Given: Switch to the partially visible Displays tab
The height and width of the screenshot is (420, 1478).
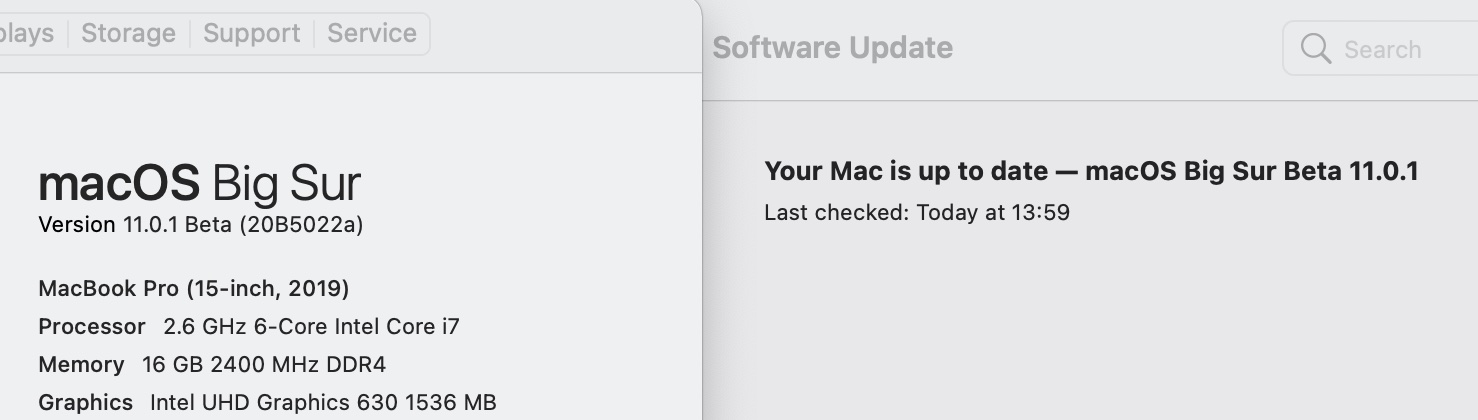Looking at the screenshot, I should point(27,33).
